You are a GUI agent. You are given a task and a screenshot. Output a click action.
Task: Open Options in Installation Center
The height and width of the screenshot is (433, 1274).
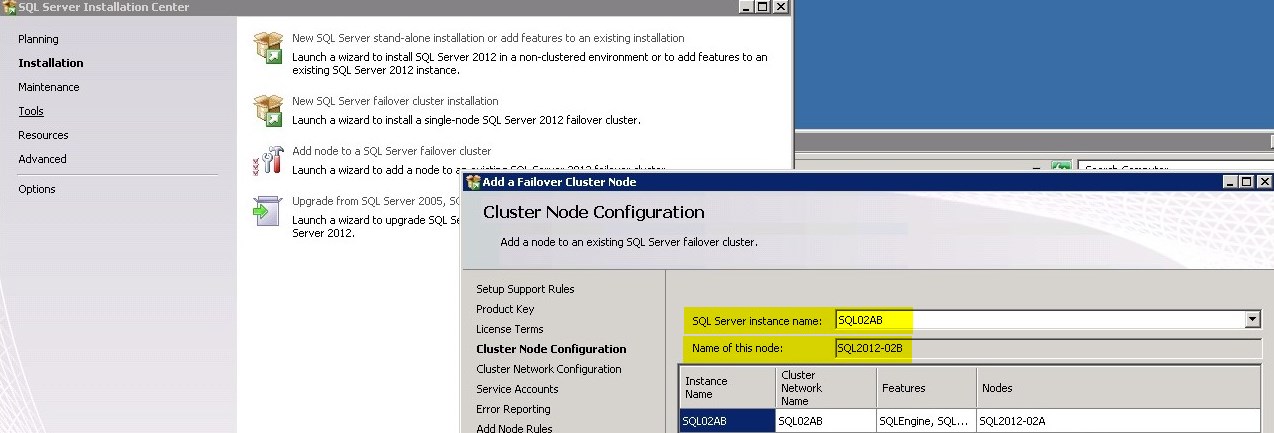[x=37, y=189]
